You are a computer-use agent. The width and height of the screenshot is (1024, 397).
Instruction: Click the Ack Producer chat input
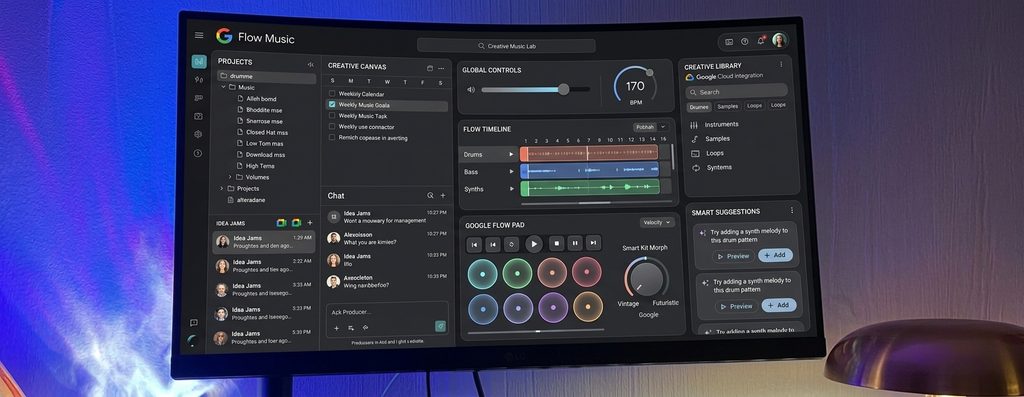(387, 312)
